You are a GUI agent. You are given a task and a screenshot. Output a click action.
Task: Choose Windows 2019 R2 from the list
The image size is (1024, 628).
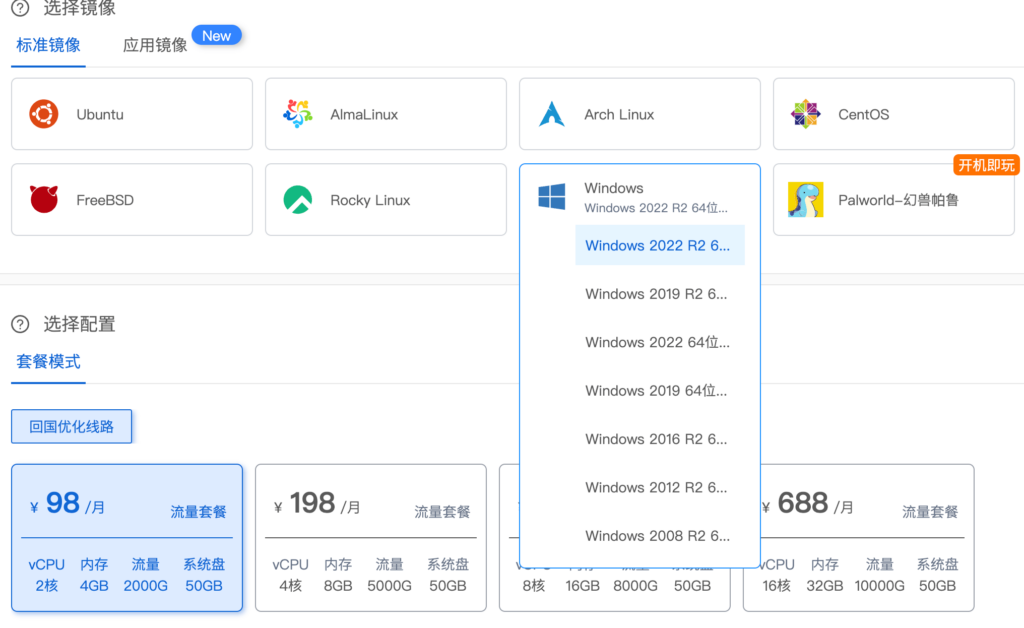click(660, 294)
